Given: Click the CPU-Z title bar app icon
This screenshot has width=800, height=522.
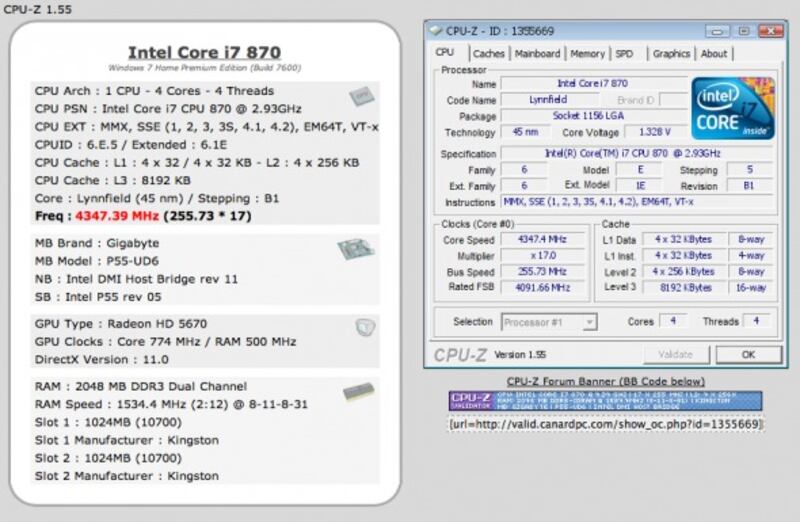Looking at the screenshot, I should click(435, 30).
